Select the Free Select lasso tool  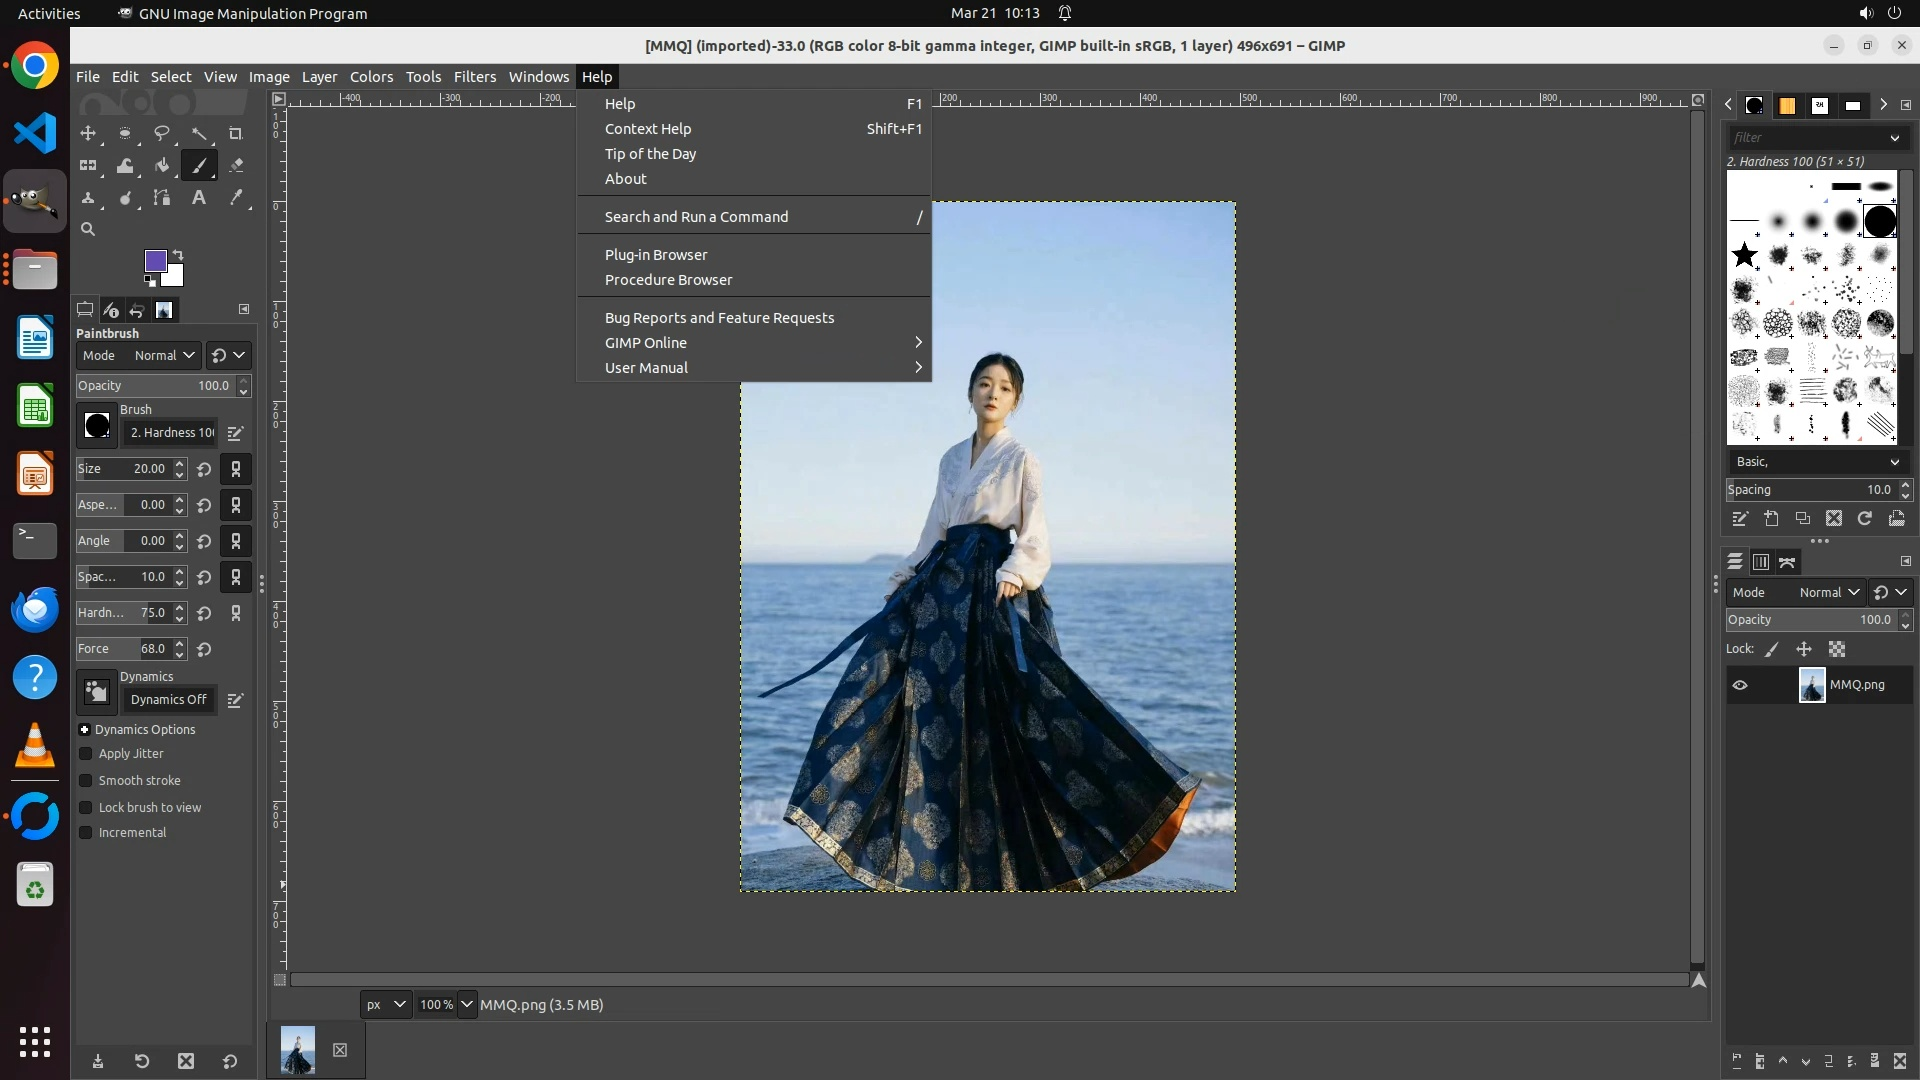click(x=162, y=133)
